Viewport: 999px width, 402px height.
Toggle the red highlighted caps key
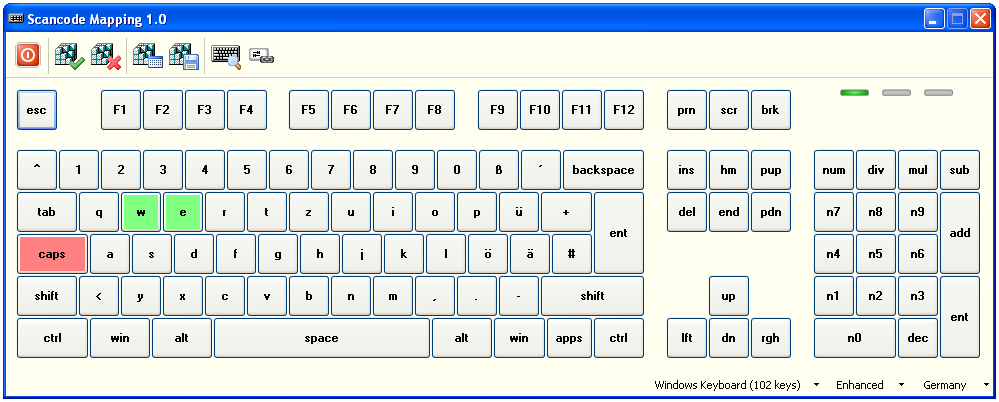[x=52, y=254]
